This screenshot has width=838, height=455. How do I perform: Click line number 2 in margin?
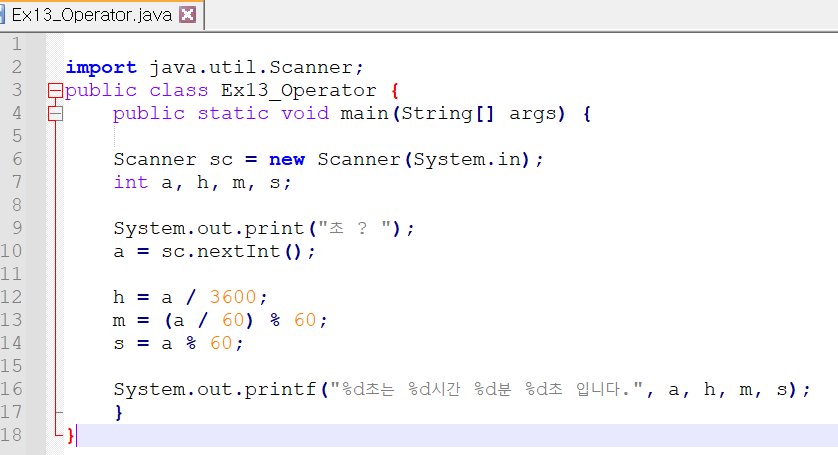click(x=17, y=67)
